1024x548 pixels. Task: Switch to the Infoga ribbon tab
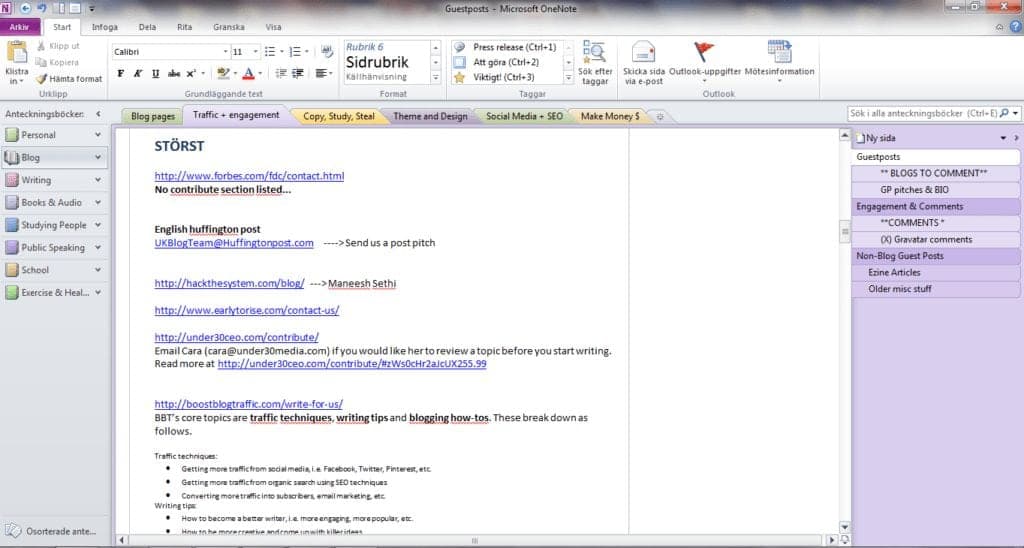tap(104, 27)
